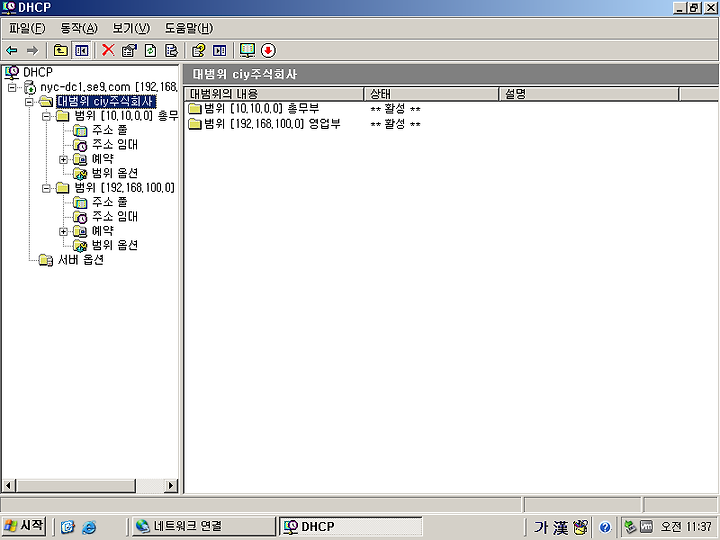This screenshot has width=720, height=540.
Task: Select 범위 [192.168.100.0] tree node
Action: pyautogui.click(x=124, y=188)
